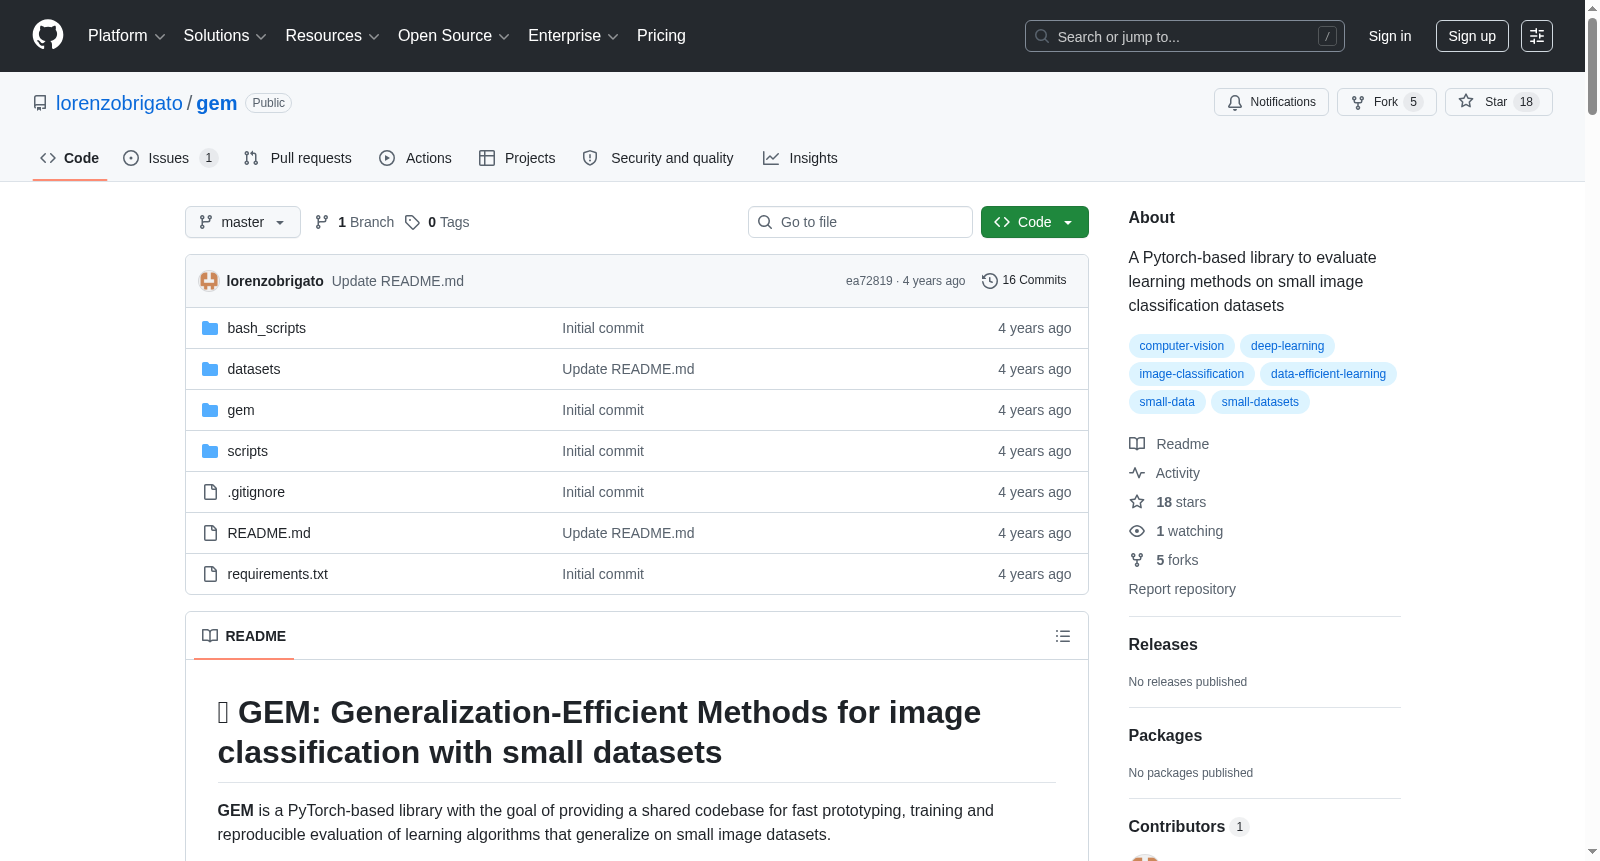Open the 1 watching link

point(1189,531)
